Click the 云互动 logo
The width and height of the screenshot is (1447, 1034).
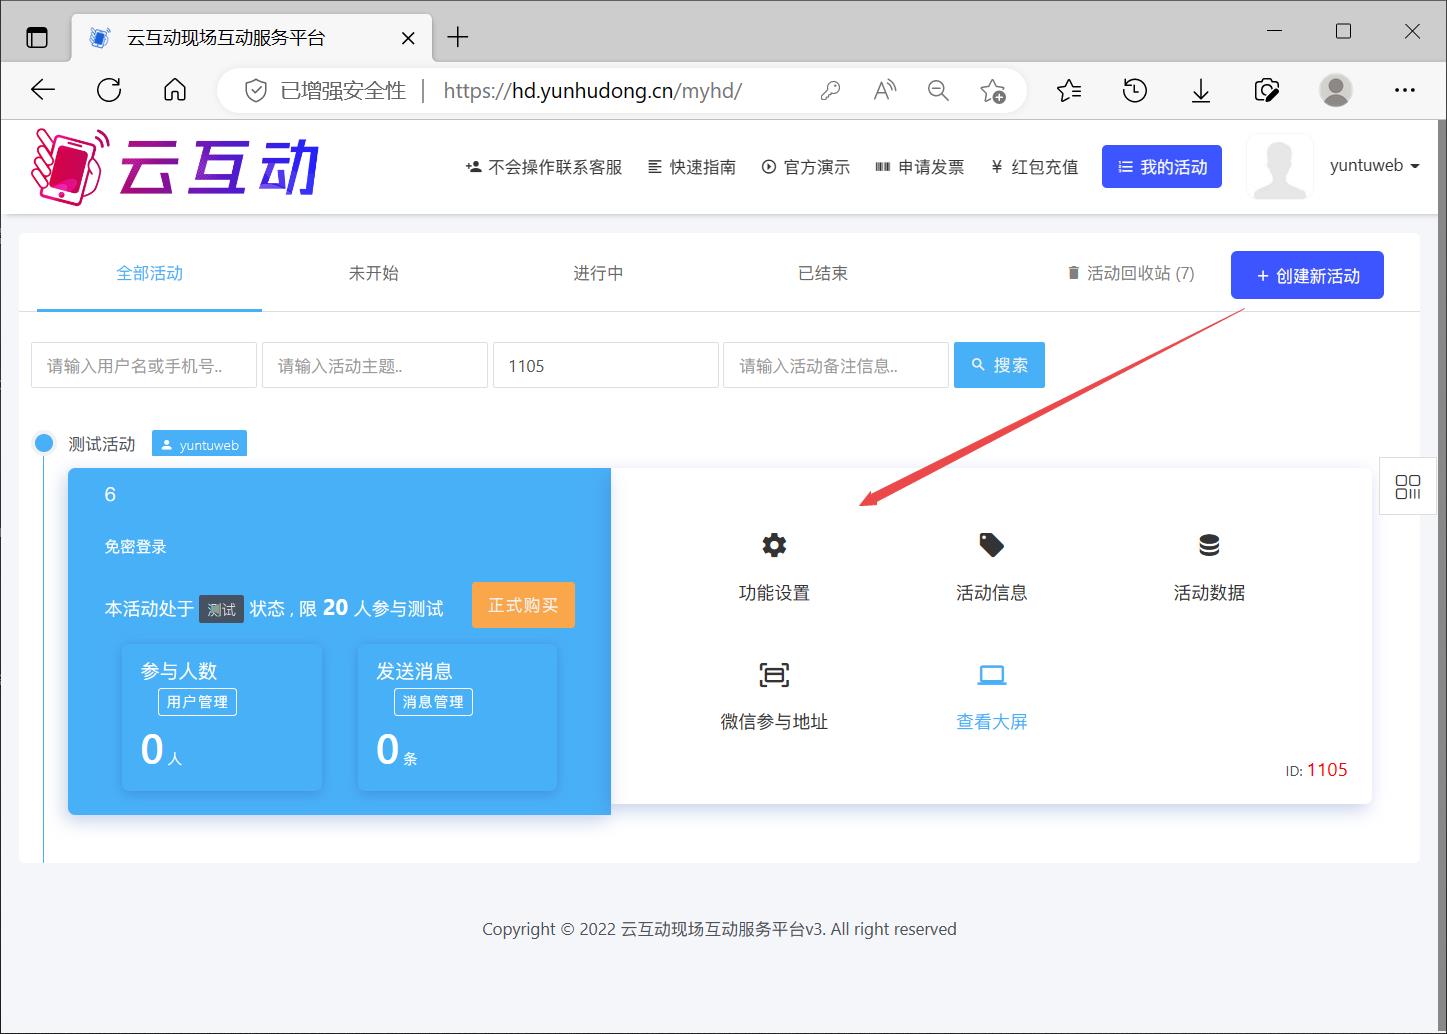coord(176,166)
